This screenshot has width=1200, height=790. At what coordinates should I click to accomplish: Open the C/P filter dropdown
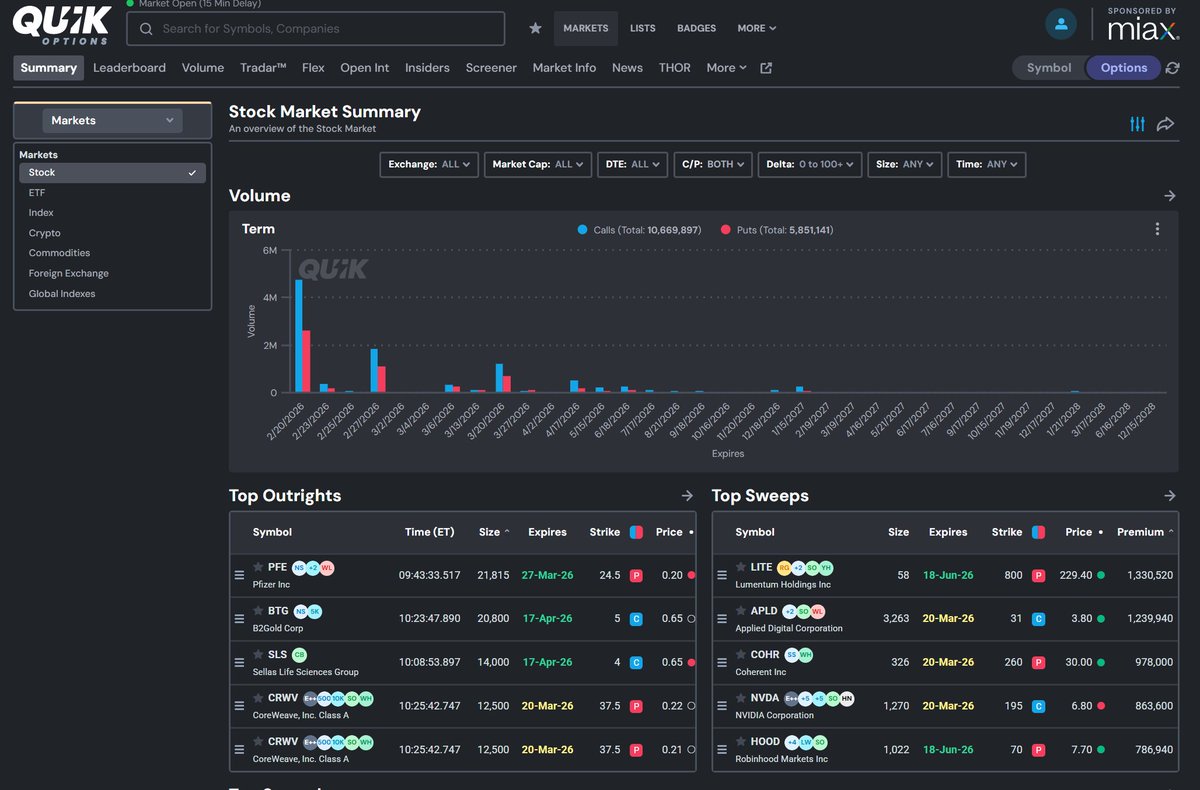tap(713, 165)
